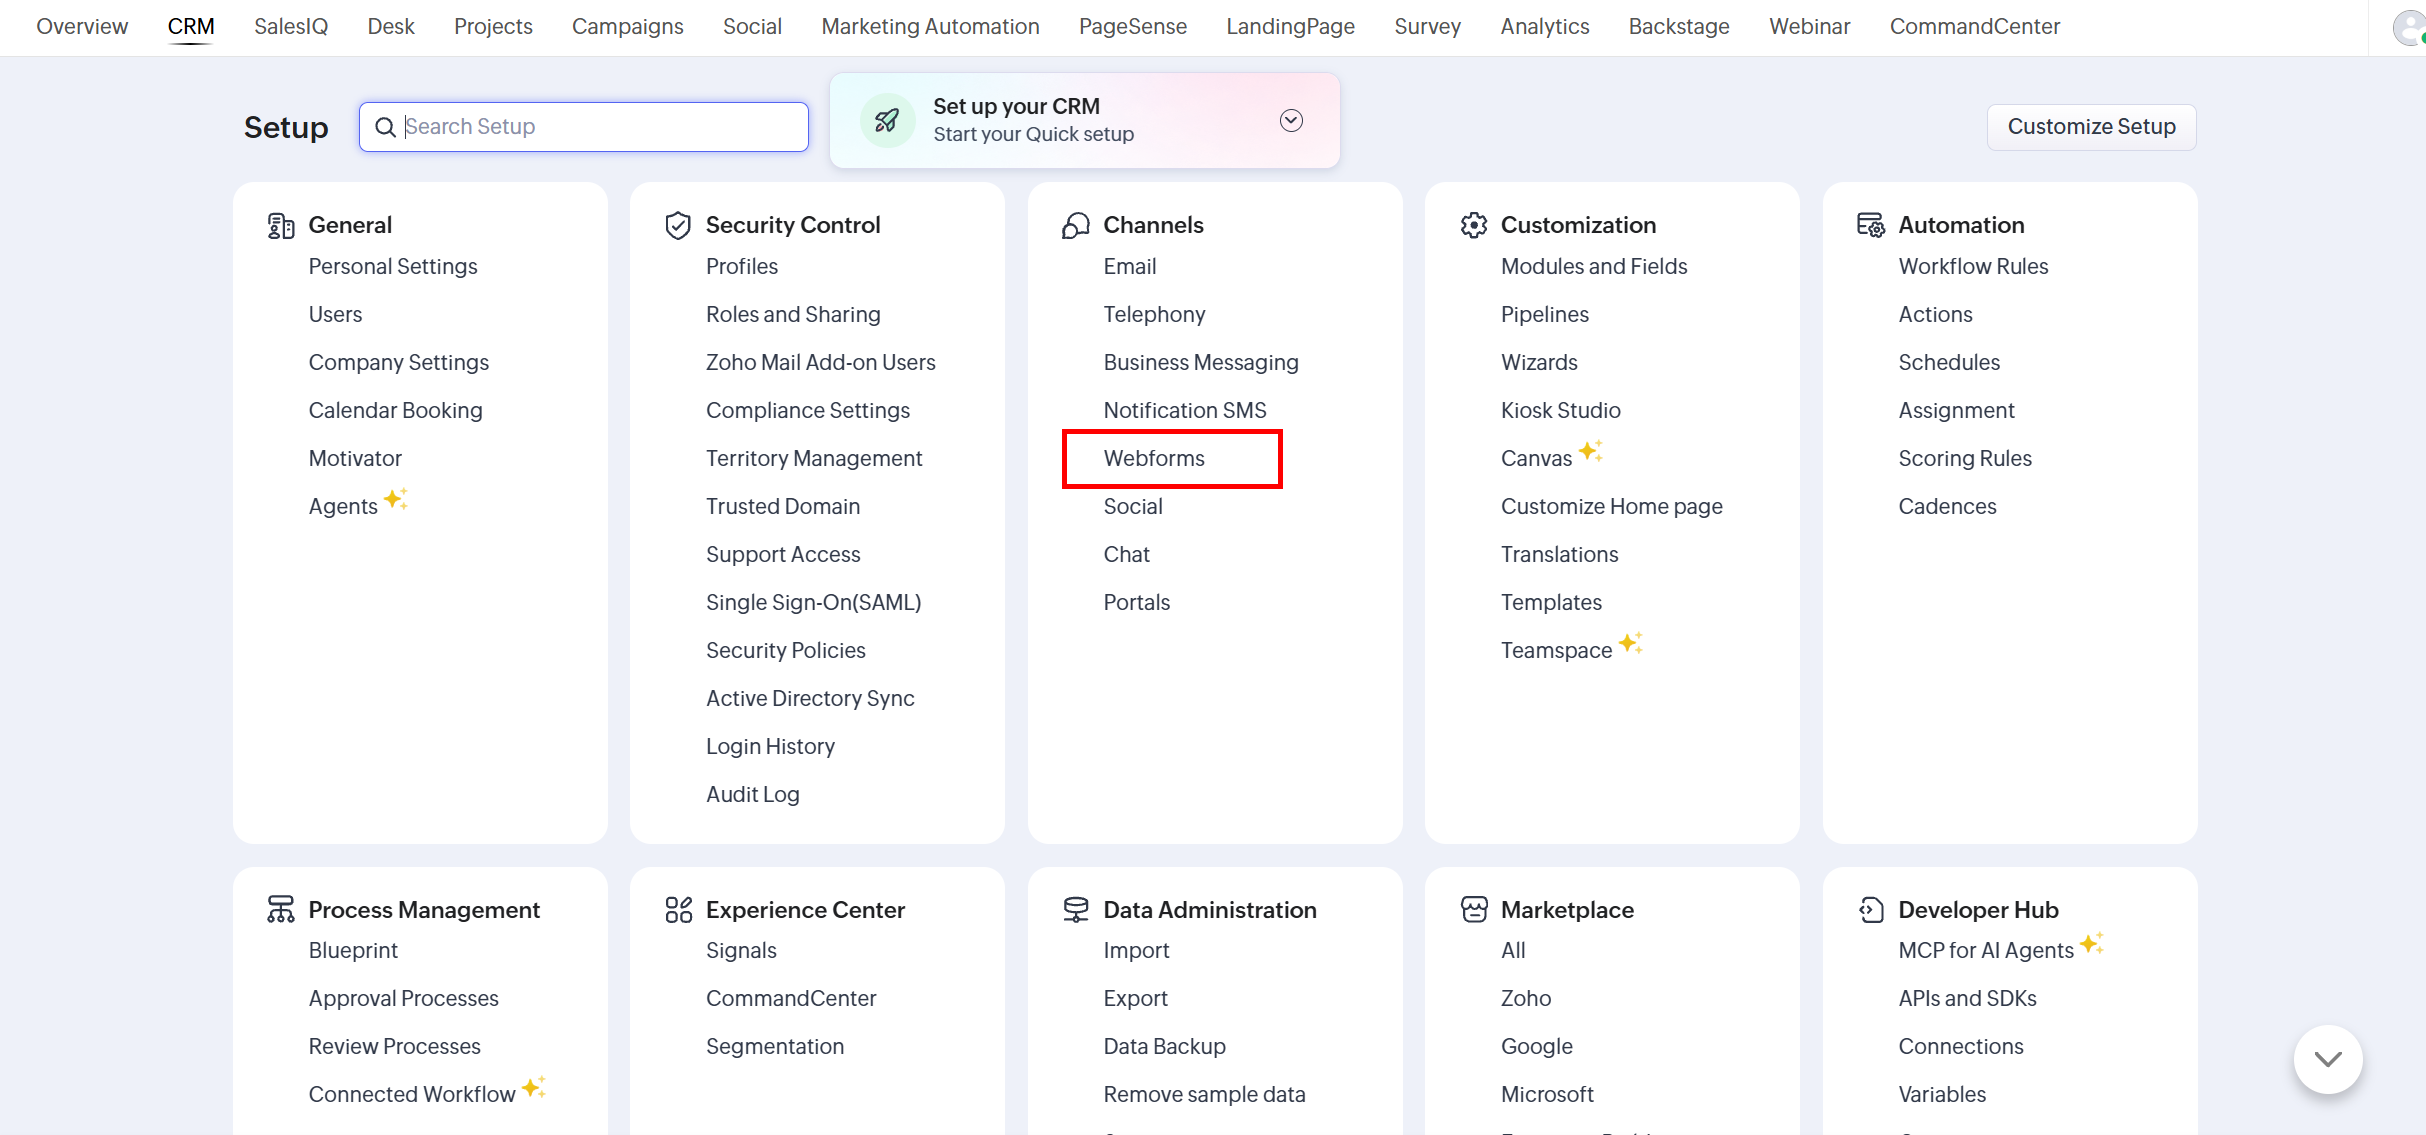Open the CommandCenter top tab
Image resolution: width=2426 pixels, height=1135 pixels.
(x=1975, y=26)
